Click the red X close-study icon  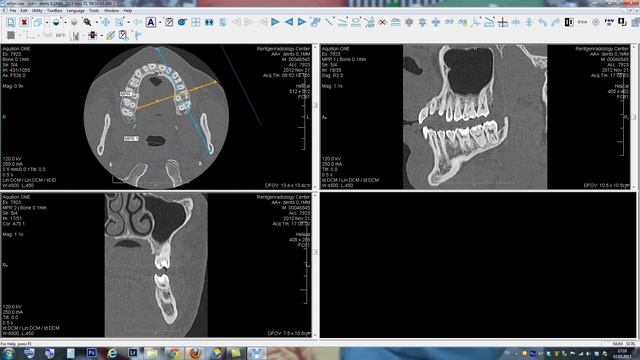click(x=24, y=22)
